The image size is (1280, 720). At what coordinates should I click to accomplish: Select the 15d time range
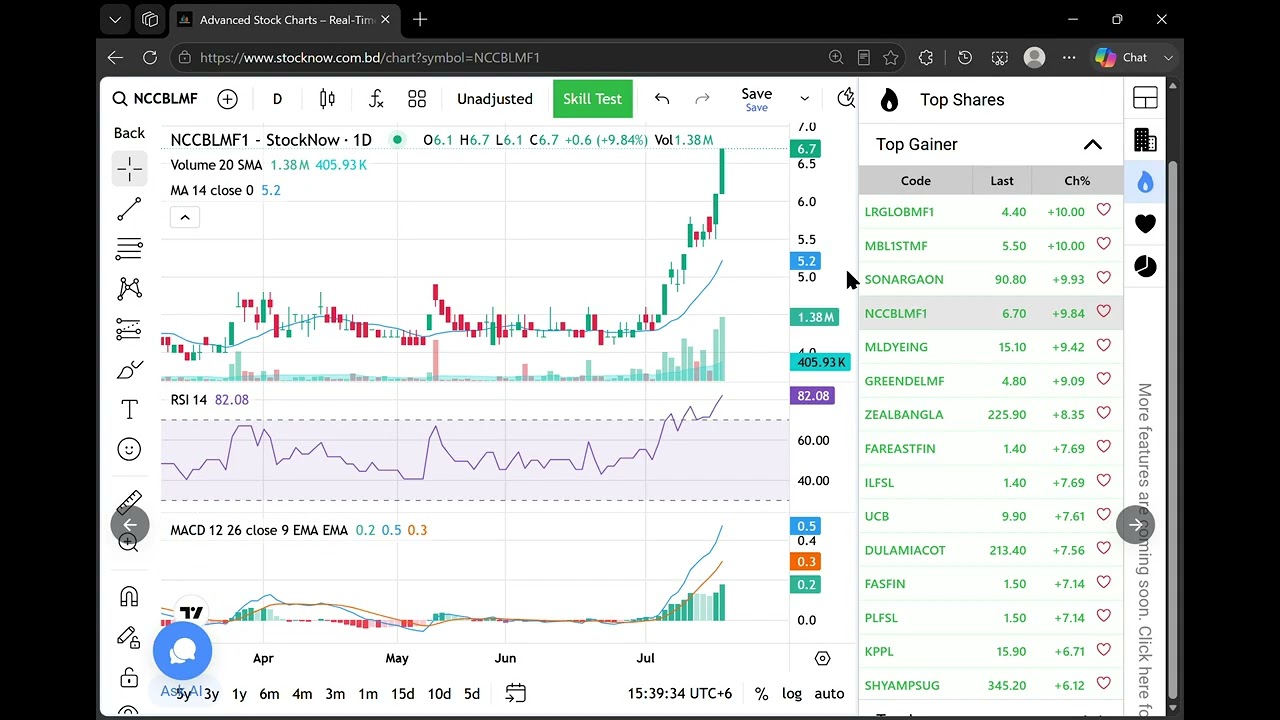(402, 694)
